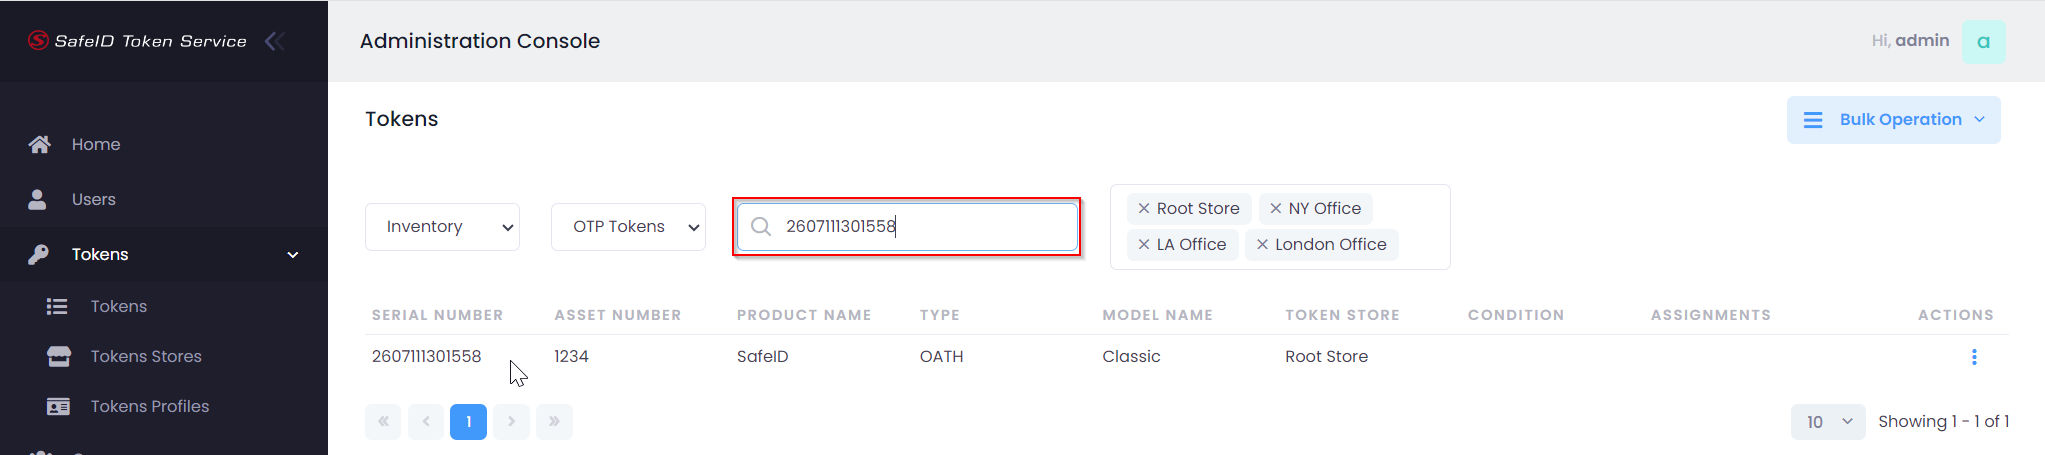This screenshot has height=455, width=2045.
Task: Go to previous page of results
Action: click(x=426, y=422)
